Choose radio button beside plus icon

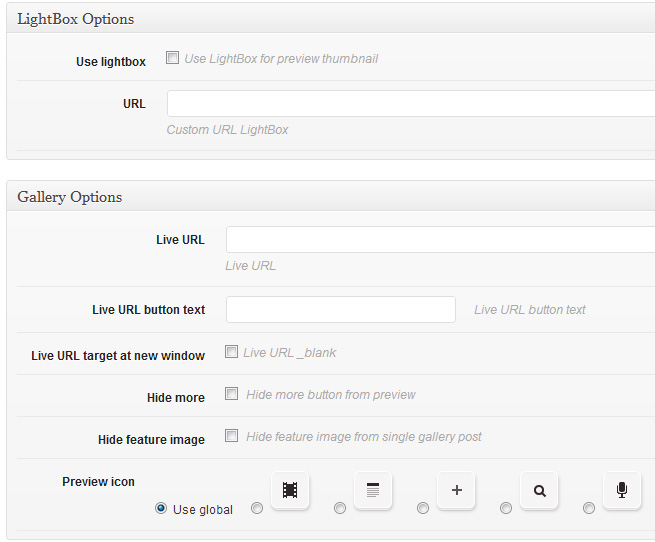(423, 508)
